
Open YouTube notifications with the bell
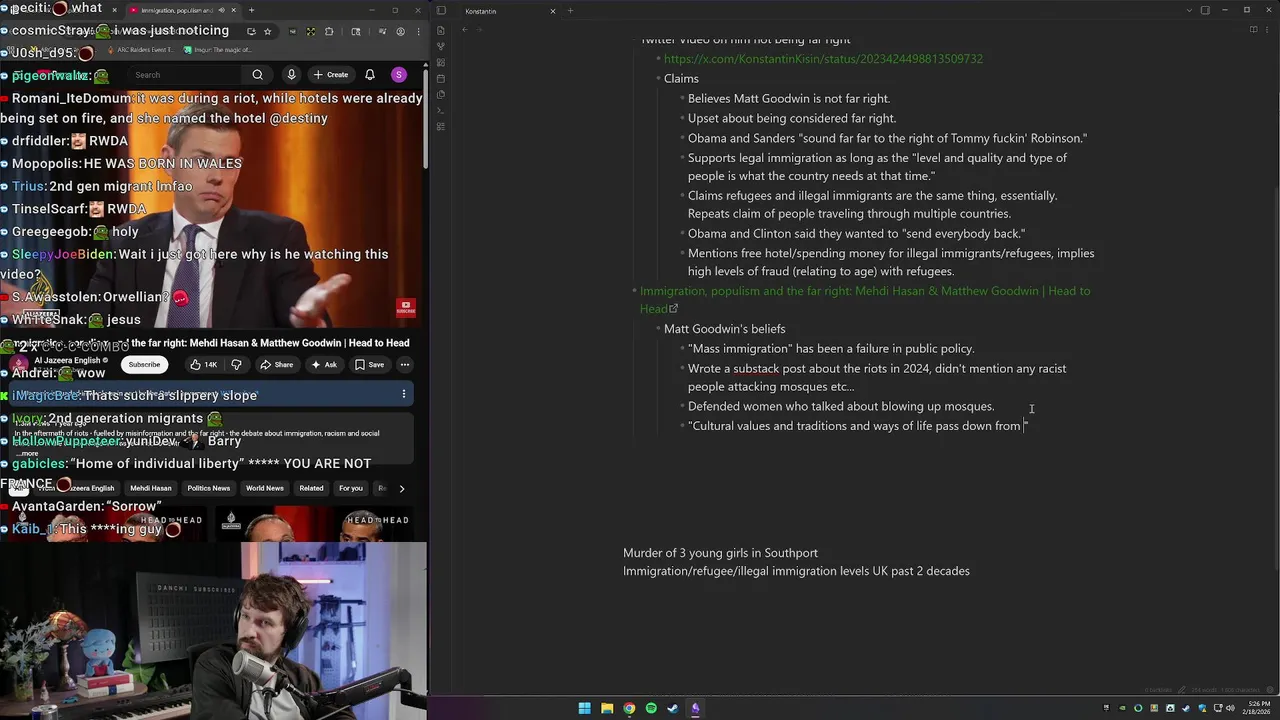point(370,75)
